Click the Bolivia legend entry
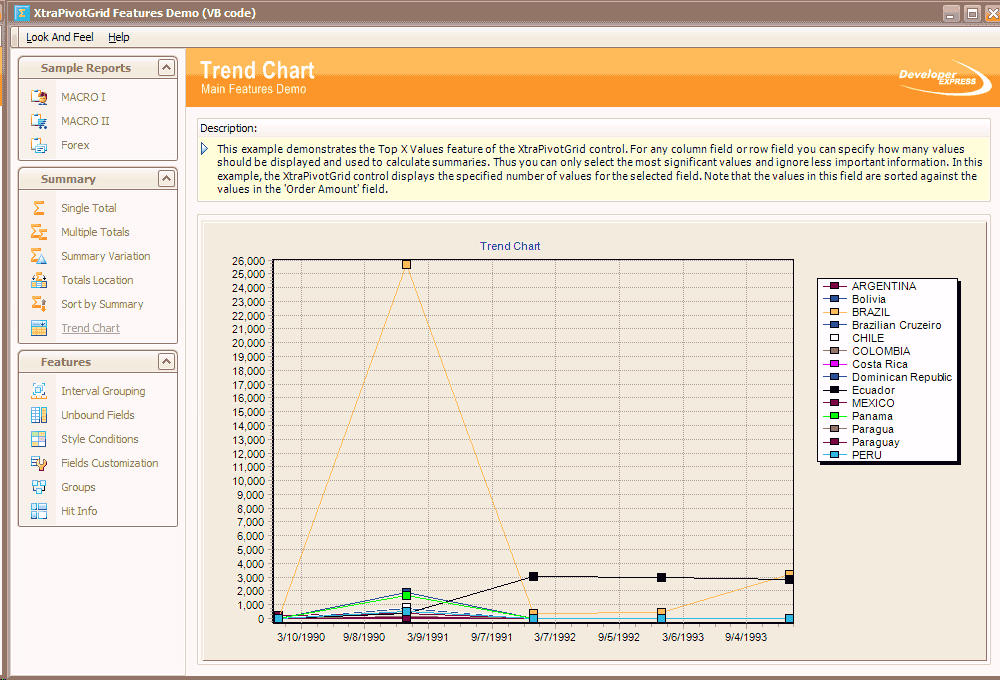Image resolution: width=1000 pixels, height=680 pixels. pos(869,299)
